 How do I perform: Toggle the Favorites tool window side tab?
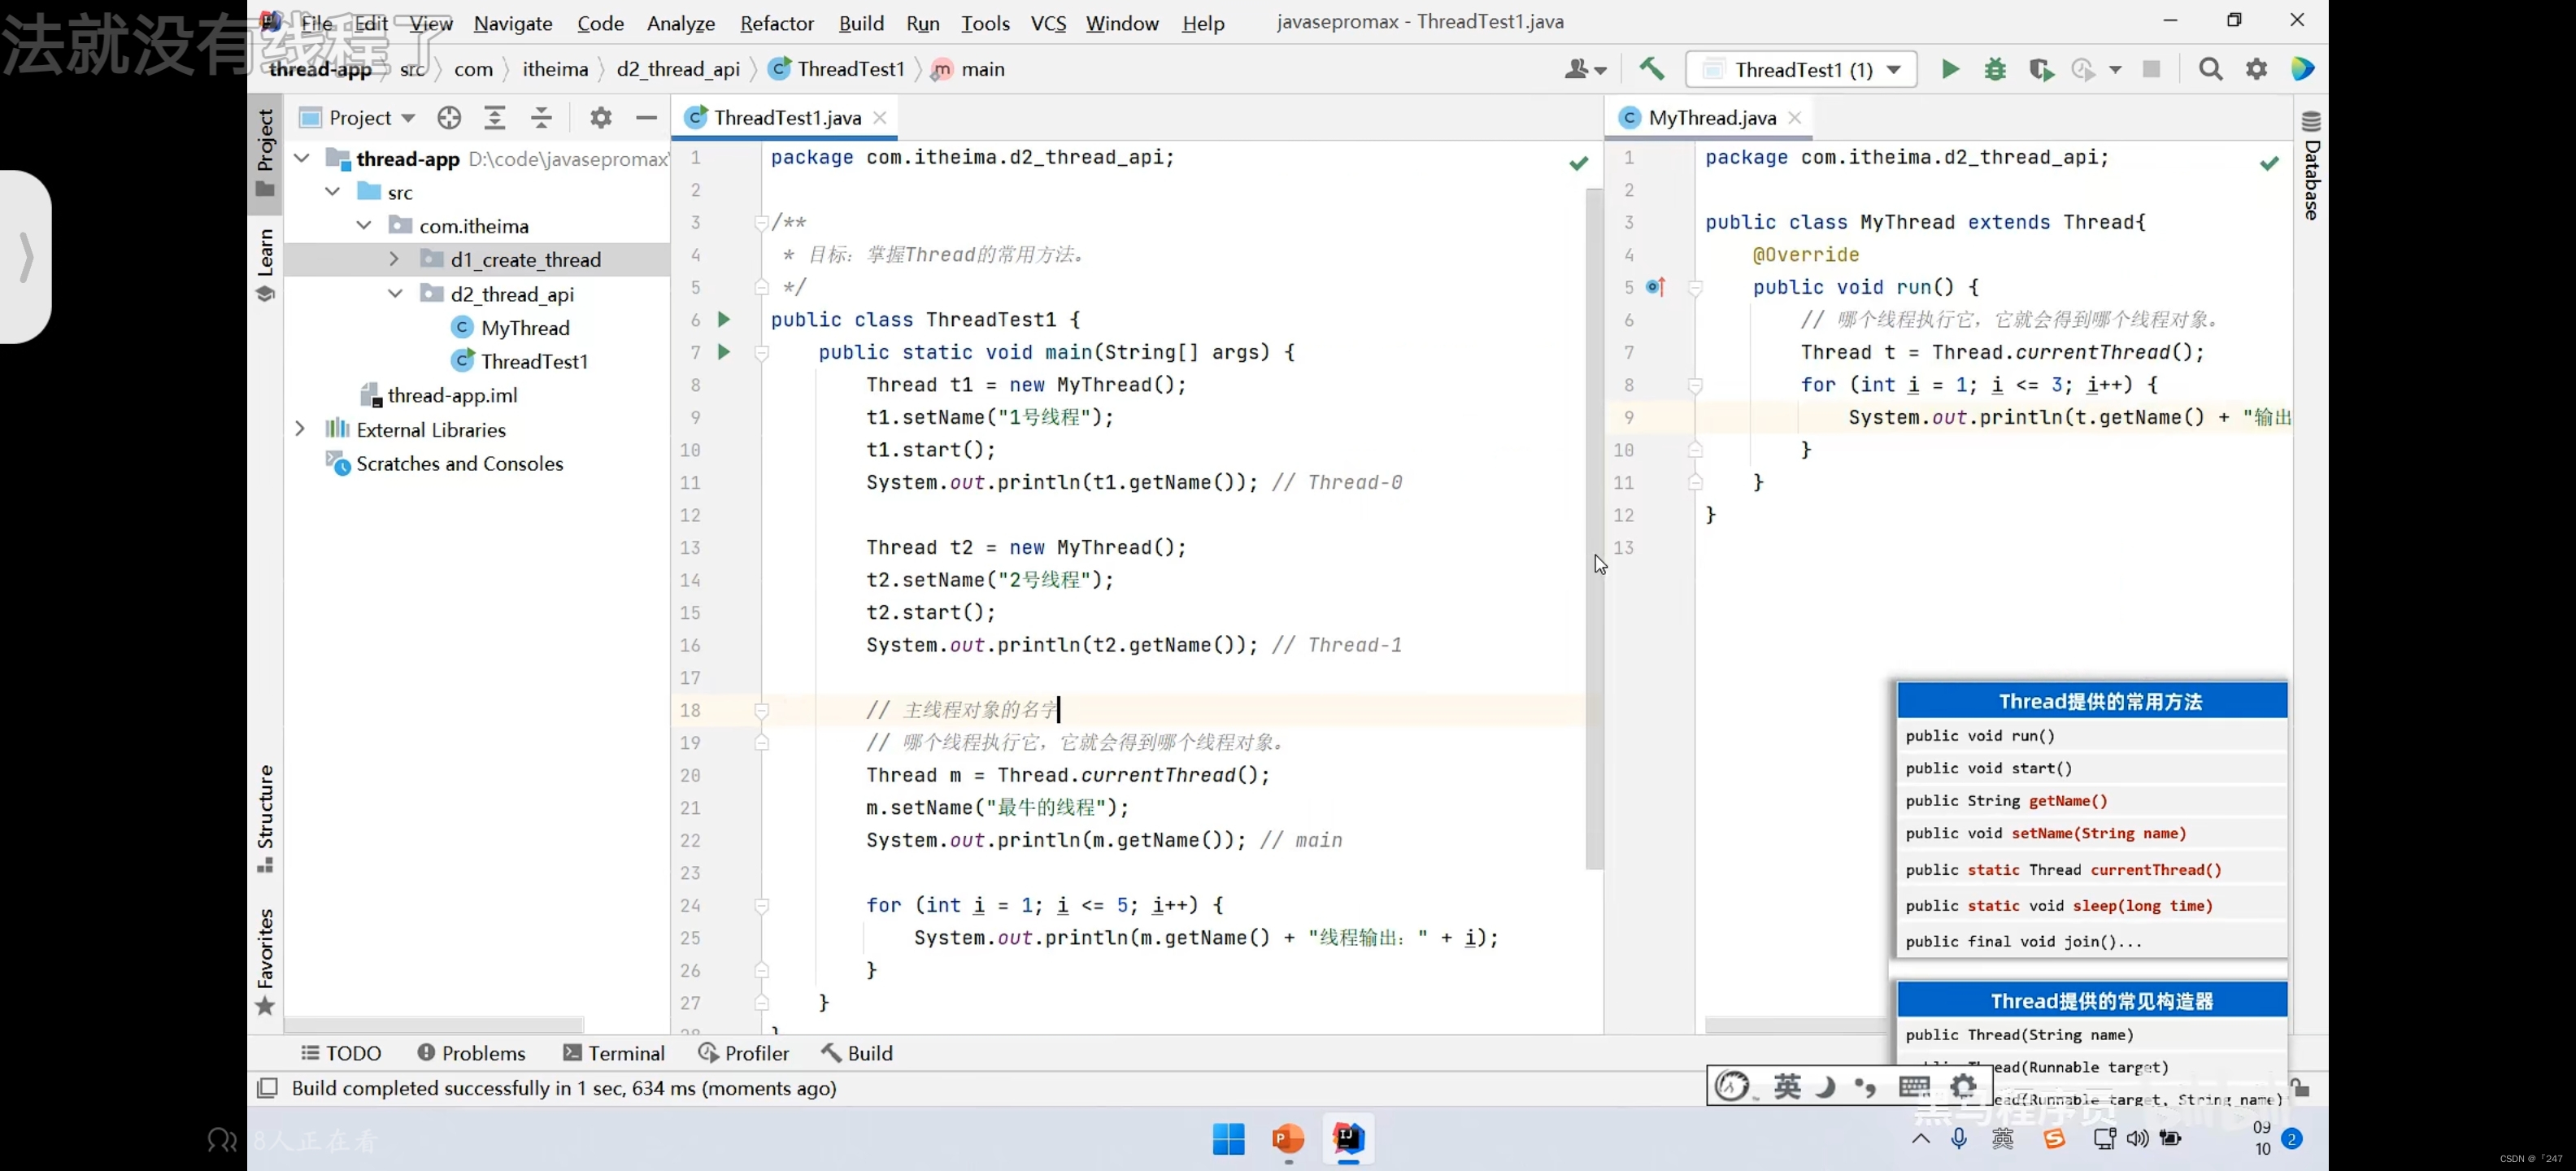tap(265, 962)
